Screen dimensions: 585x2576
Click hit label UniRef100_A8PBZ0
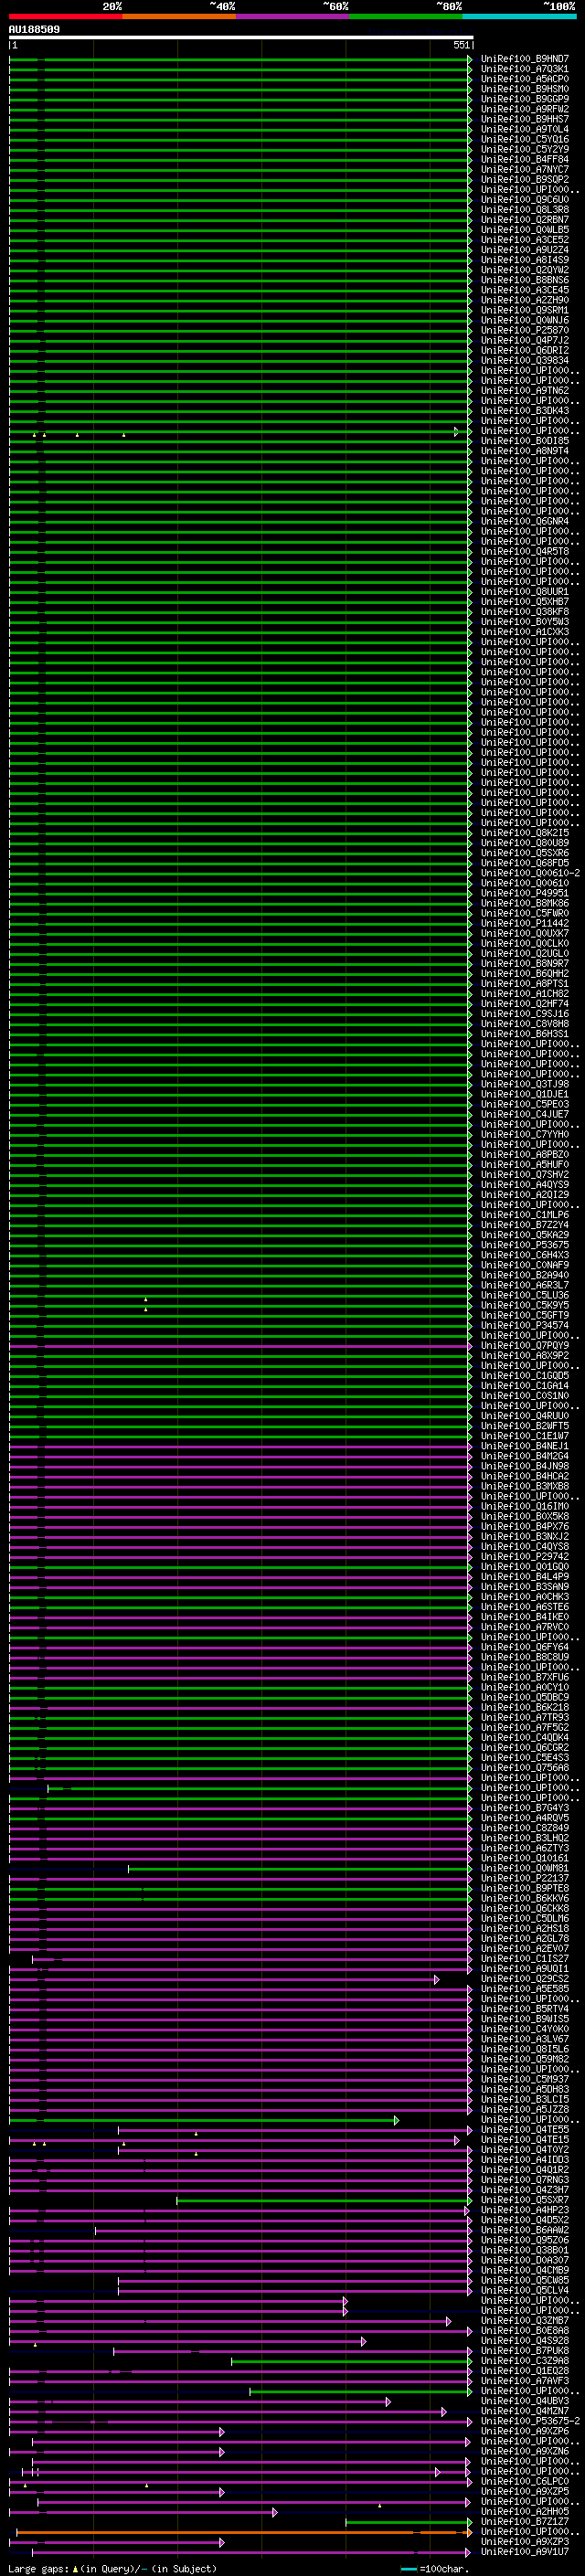(524, 1155)
